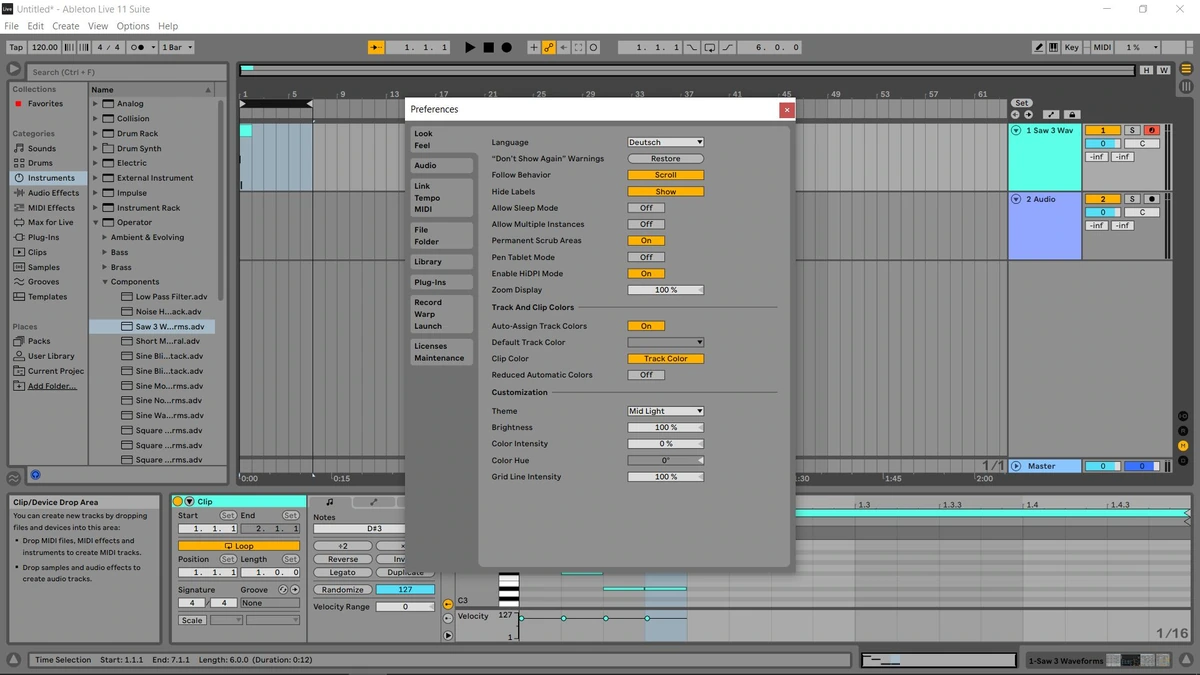Click the Grid Line Intensity slider

[x=666, y=477]
